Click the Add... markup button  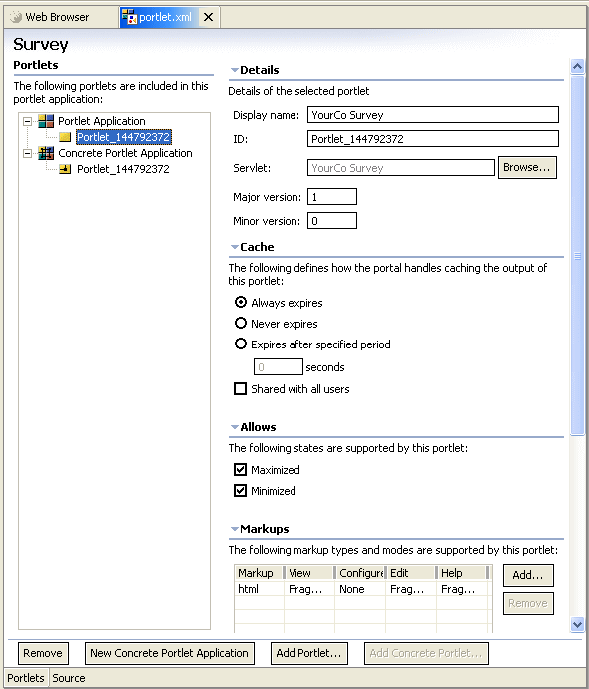click(x=528, y=575)
